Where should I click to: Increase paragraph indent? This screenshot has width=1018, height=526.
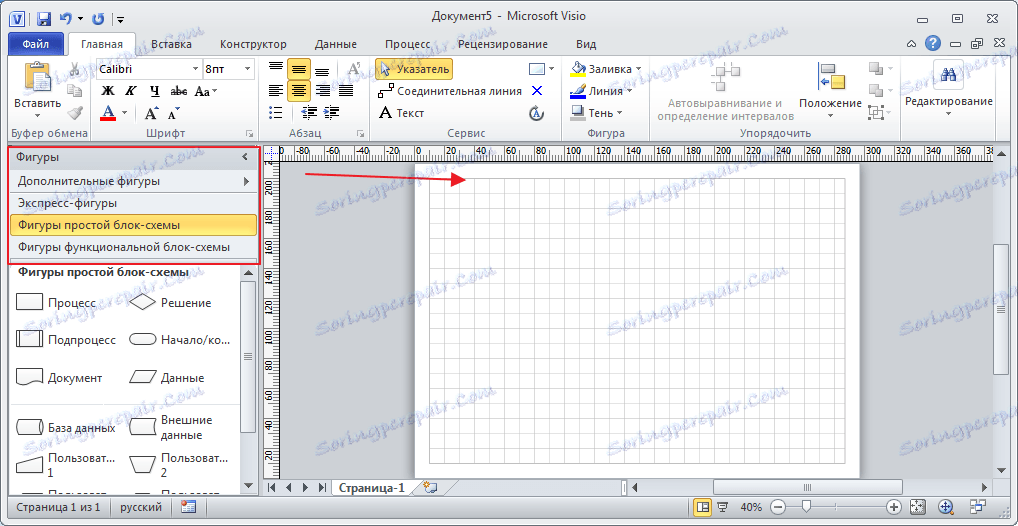click(332, 112)
